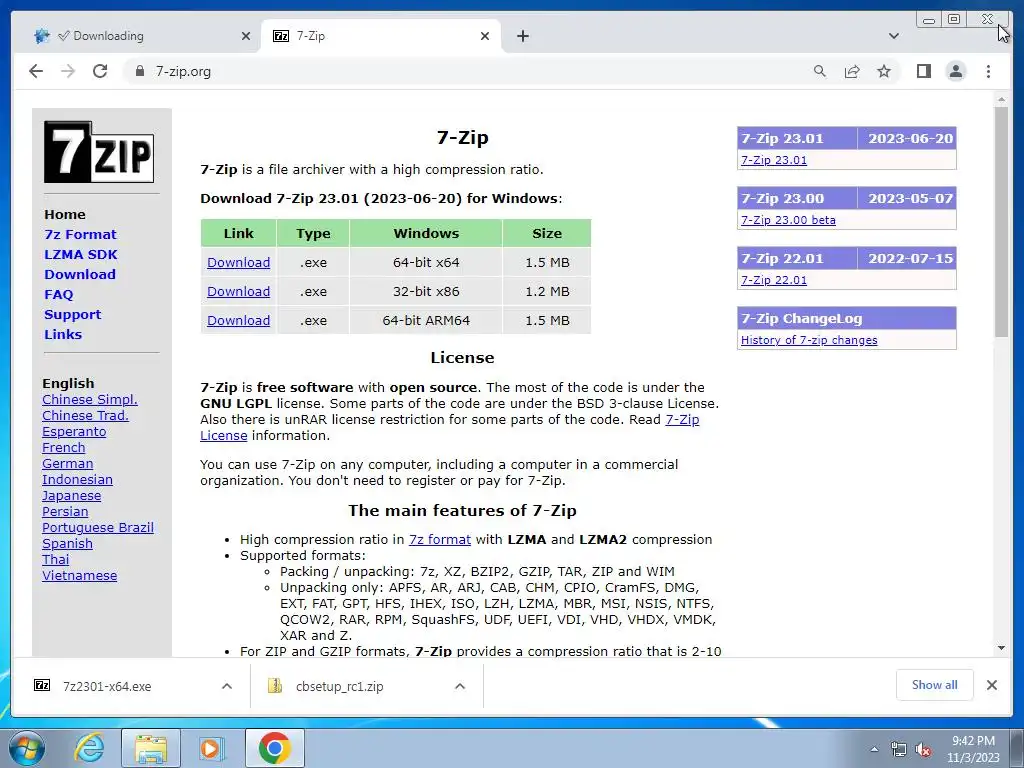Open the Support sidebar link
The image size is (1024, 768).
point(72,314)
